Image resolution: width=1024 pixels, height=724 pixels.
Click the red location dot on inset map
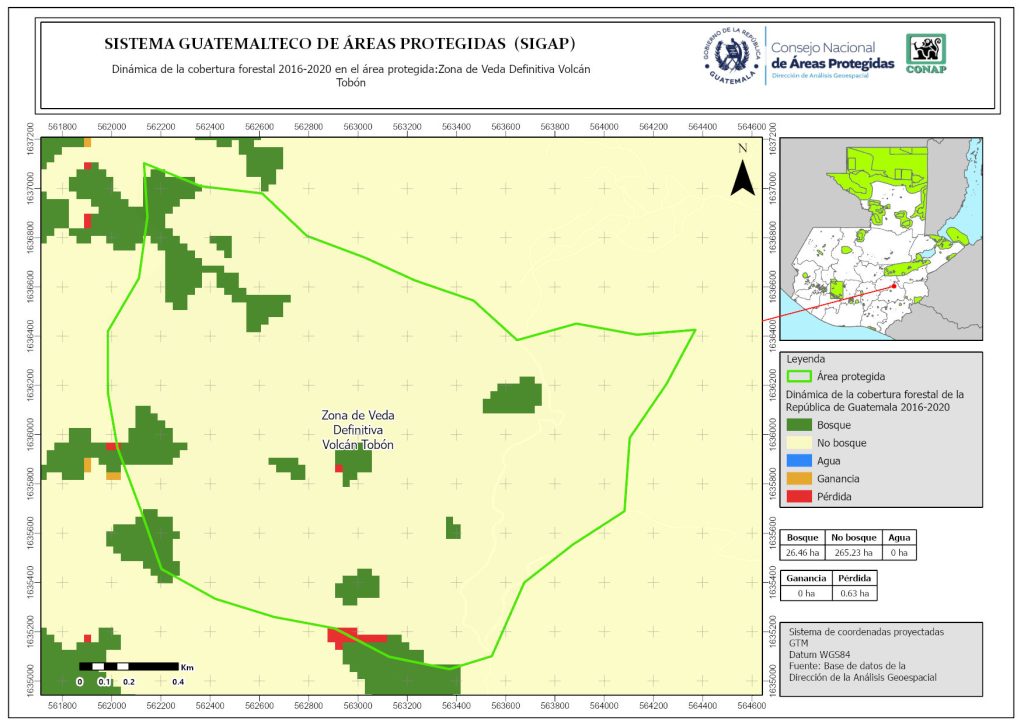click(x=893, y=284)
